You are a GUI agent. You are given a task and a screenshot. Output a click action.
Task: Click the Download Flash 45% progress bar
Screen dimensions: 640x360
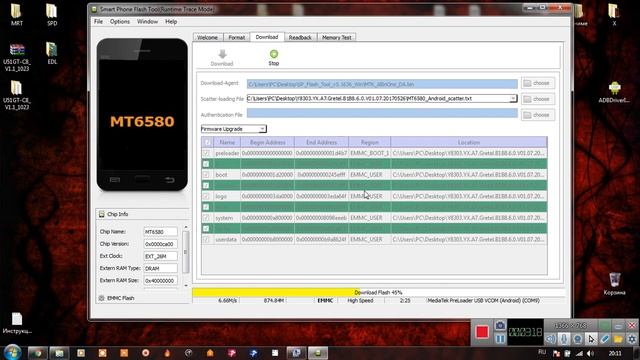point(378,292)
